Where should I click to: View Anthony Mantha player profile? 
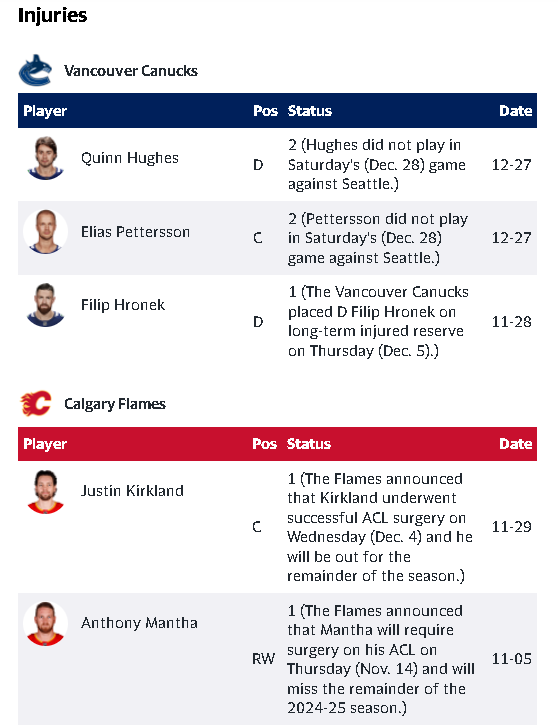pyautogui.click(x=139, y=623)
